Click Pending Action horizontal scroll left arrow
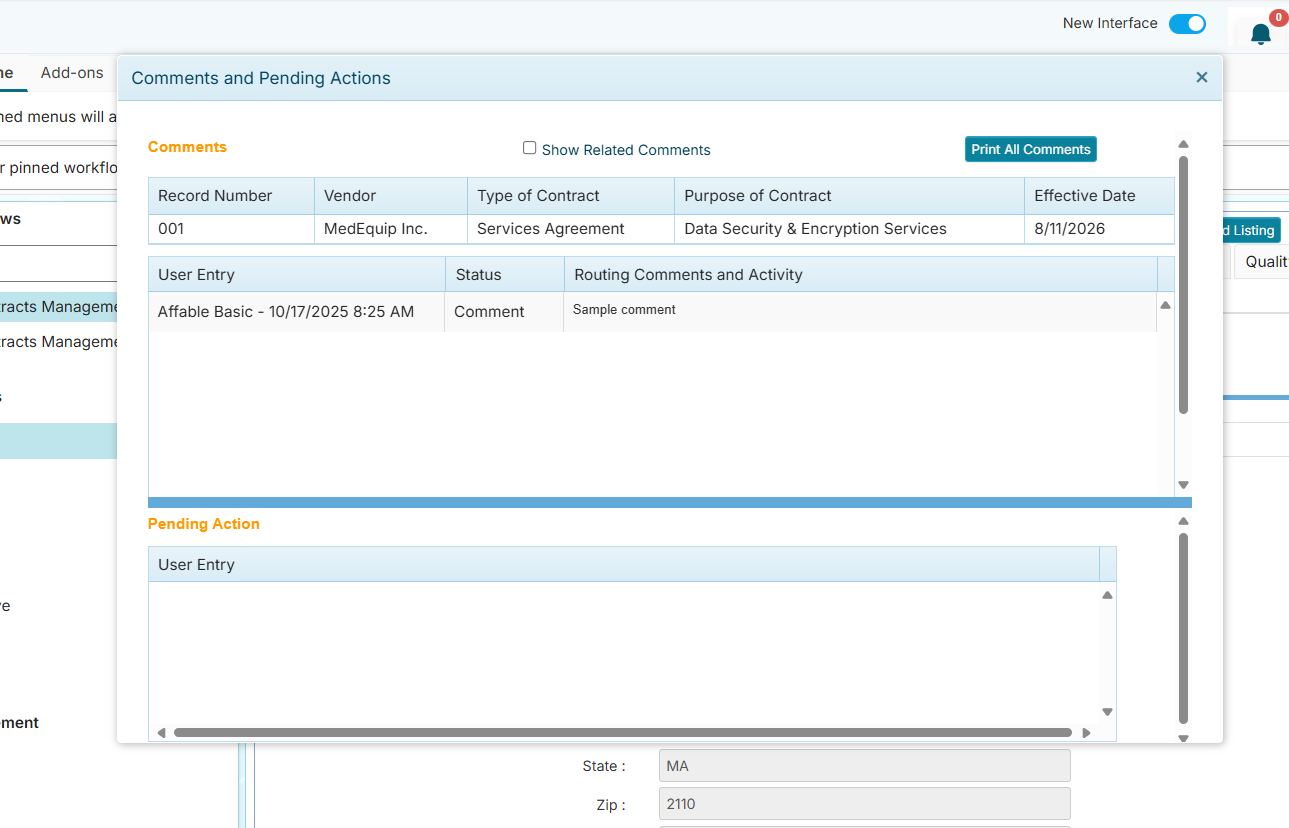Screen dimensions: 1289x828 click(x=161, y=733)
